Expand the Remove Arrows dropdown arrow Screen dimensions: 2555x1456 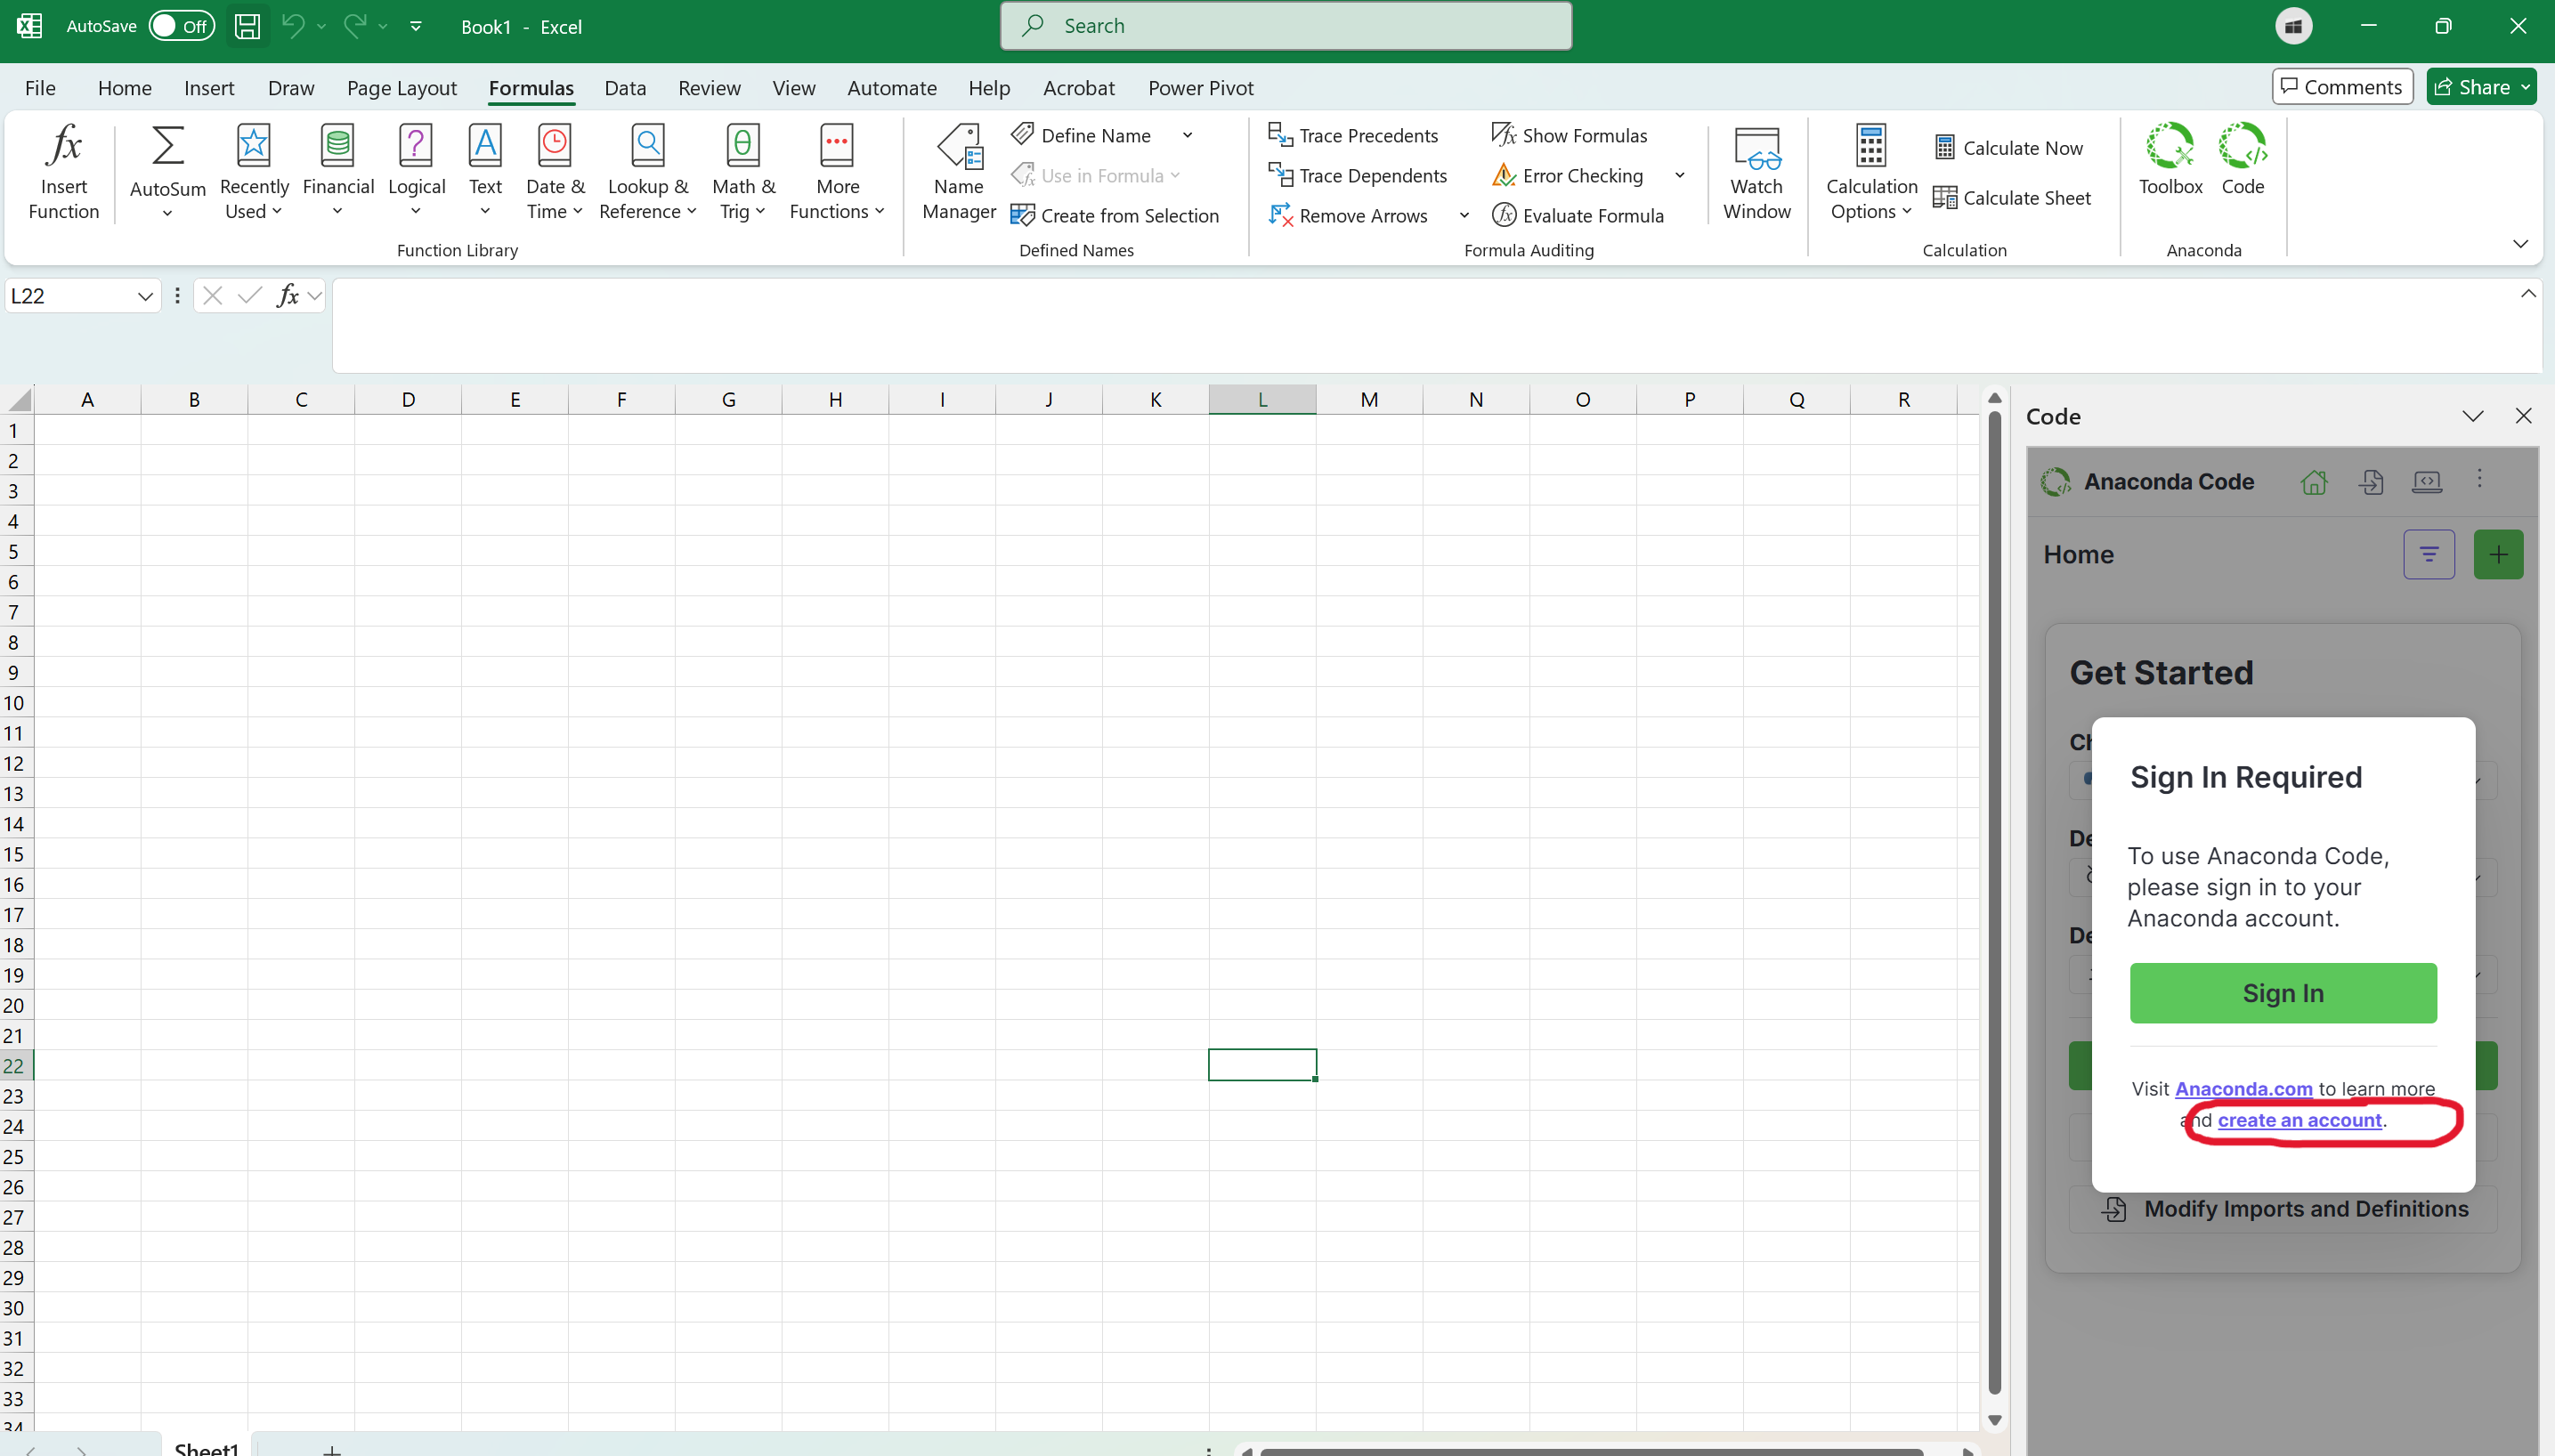1464,215
